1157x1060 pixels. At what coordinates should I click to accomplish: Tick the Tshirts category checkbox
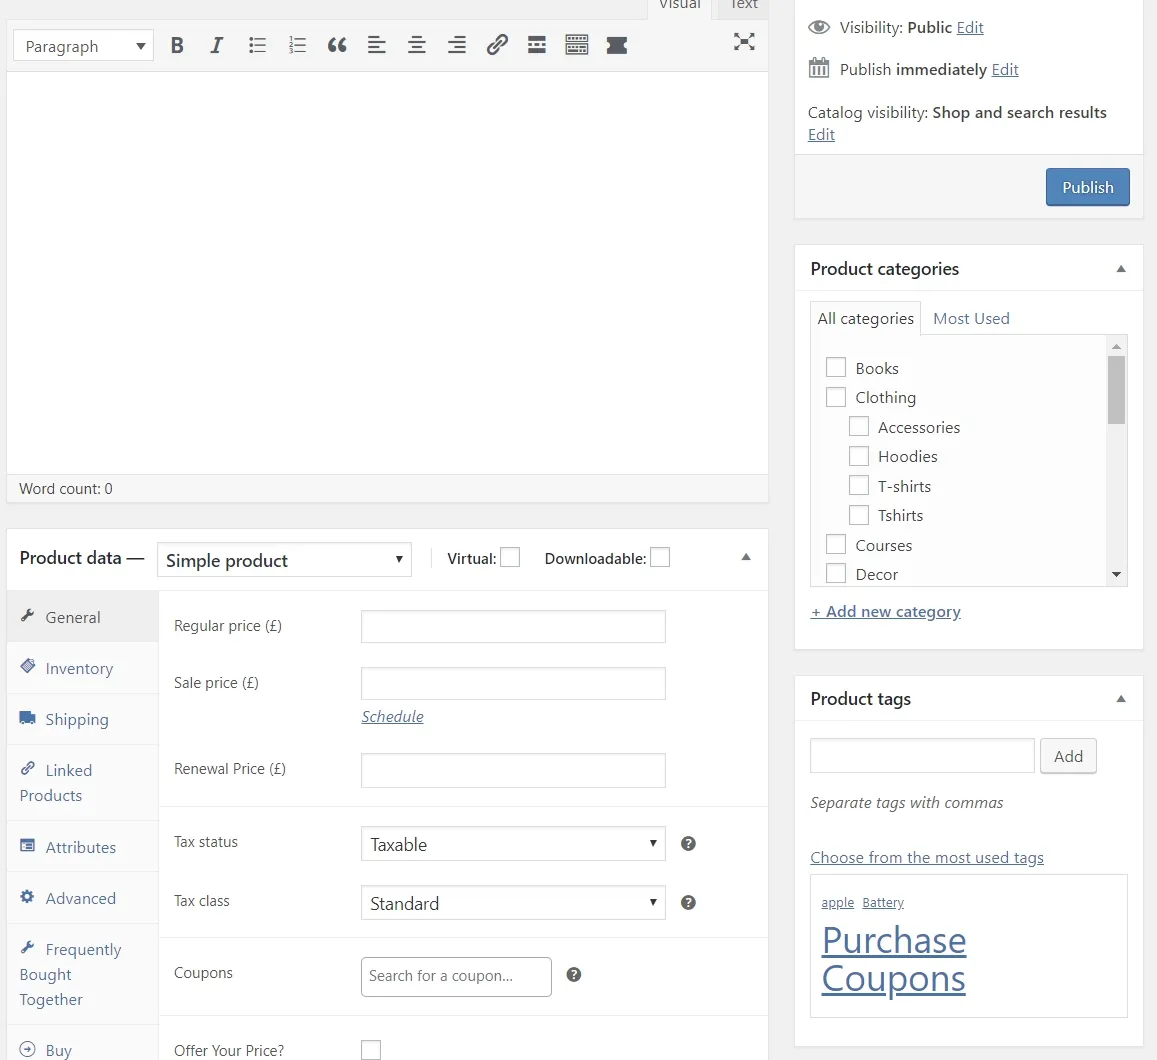point(858,515)
